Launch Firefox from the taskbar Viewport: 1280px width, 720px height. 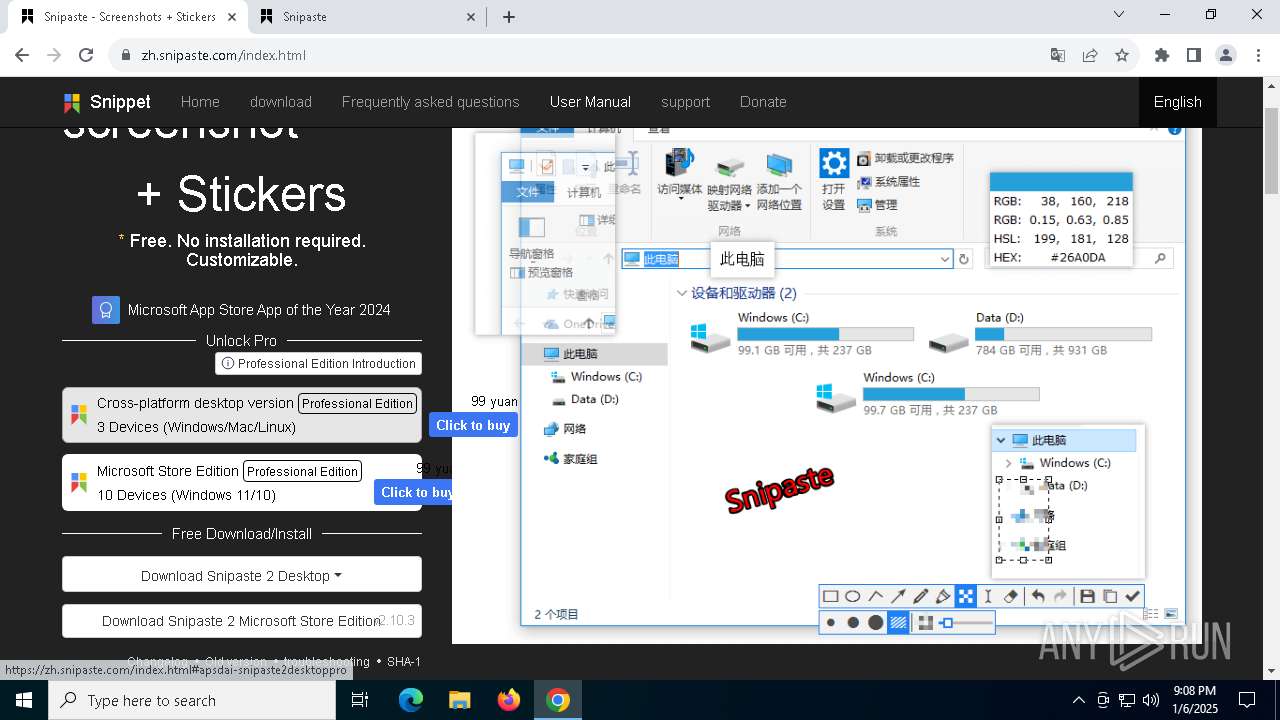509,700
